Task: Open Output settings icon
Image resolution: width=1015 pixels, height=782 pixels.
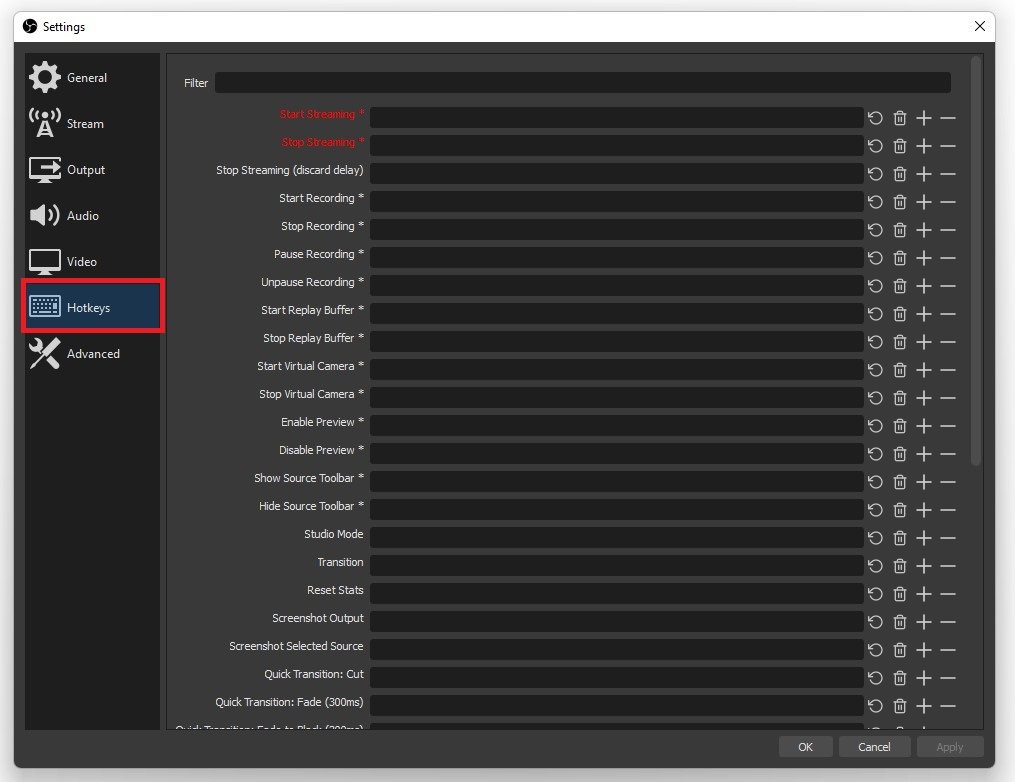Action: pyautogui.click(x=45, y=170)
